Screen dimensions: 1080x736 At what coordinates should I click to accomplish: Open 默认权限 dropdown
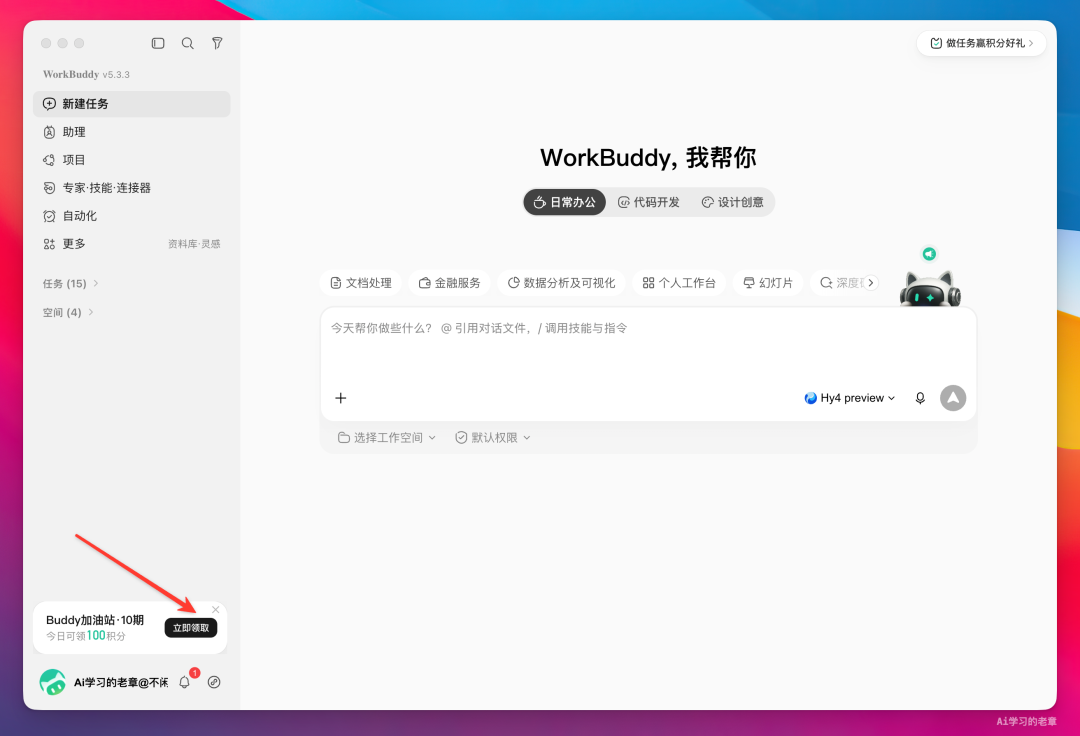tap(492, 438)
